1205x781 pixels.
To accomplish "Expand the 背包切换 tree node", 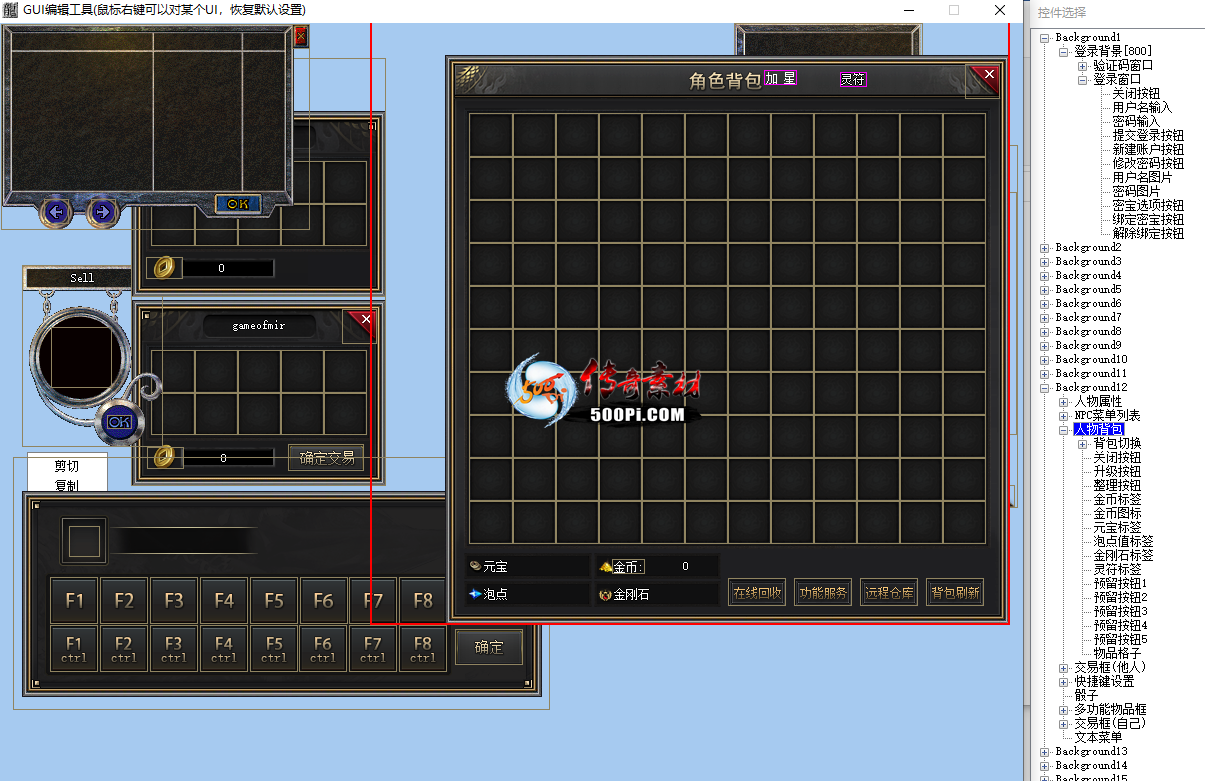I will (1083, 444).
